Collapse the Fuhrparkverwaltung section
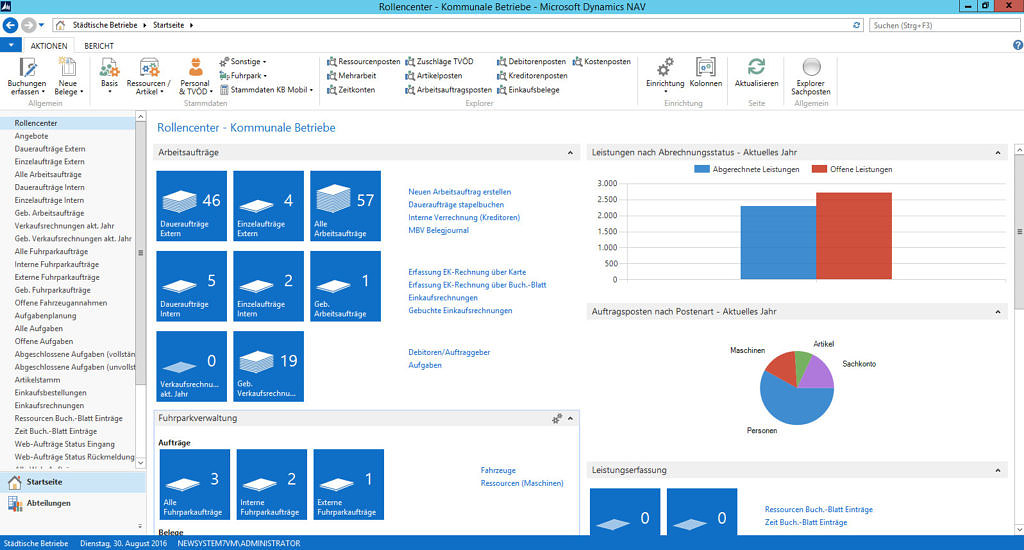The image size is (1024, 550). (x=570, y=419)
